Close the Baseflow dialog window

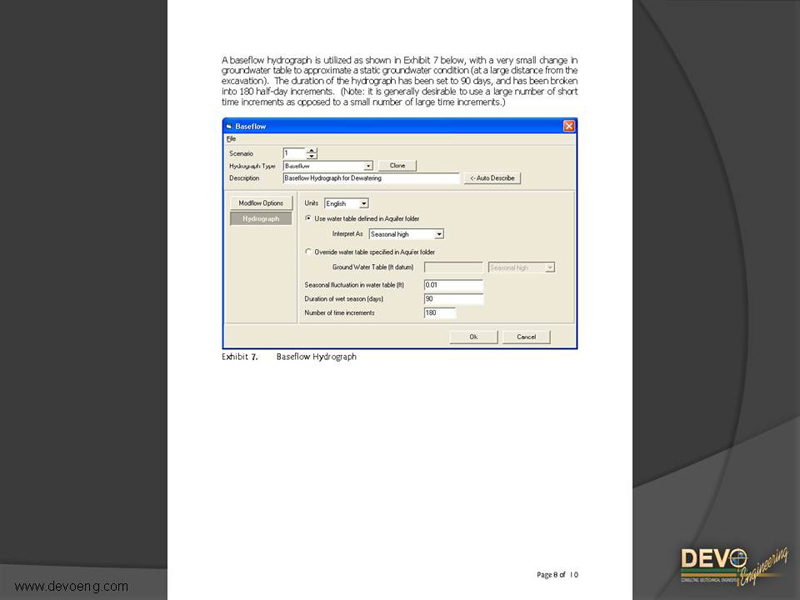point(569,126)
